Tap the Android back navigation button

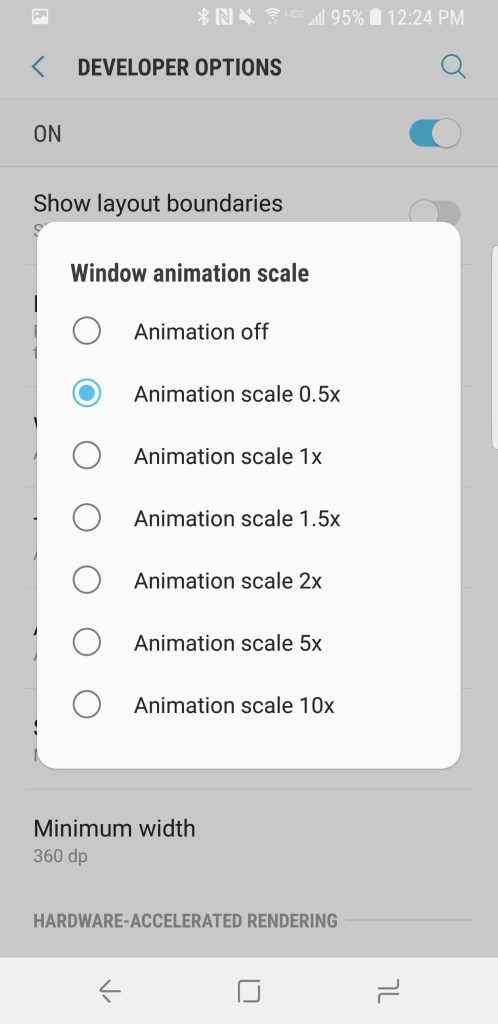[x=110, y=992]
